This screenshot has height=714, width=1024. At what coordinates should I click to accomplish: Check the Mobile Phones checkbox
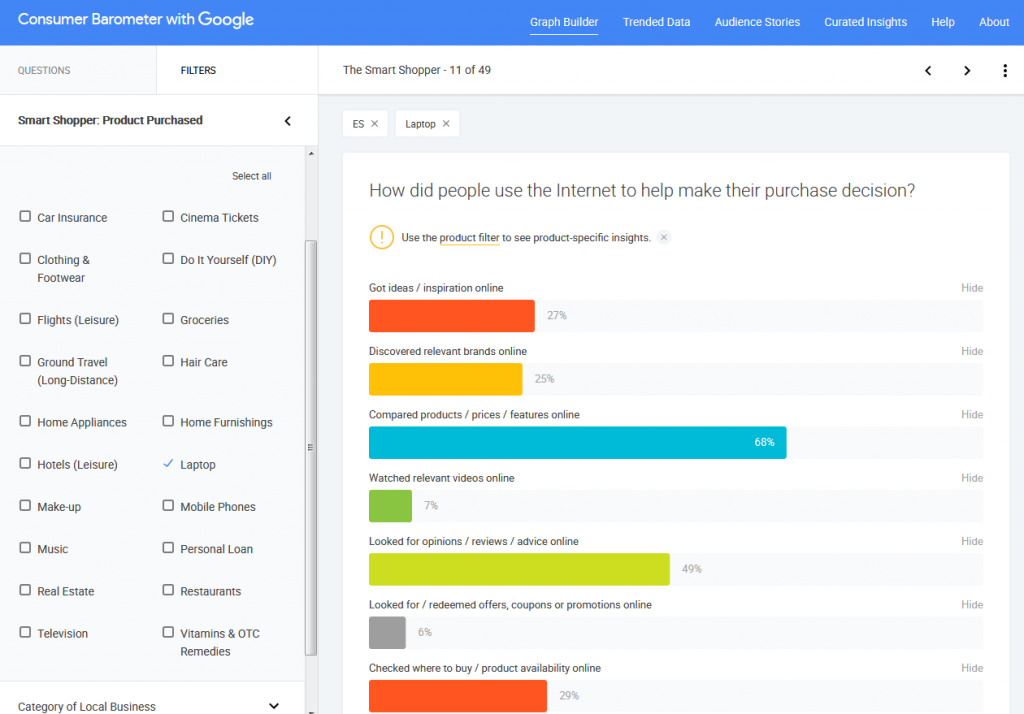point(168,506)
